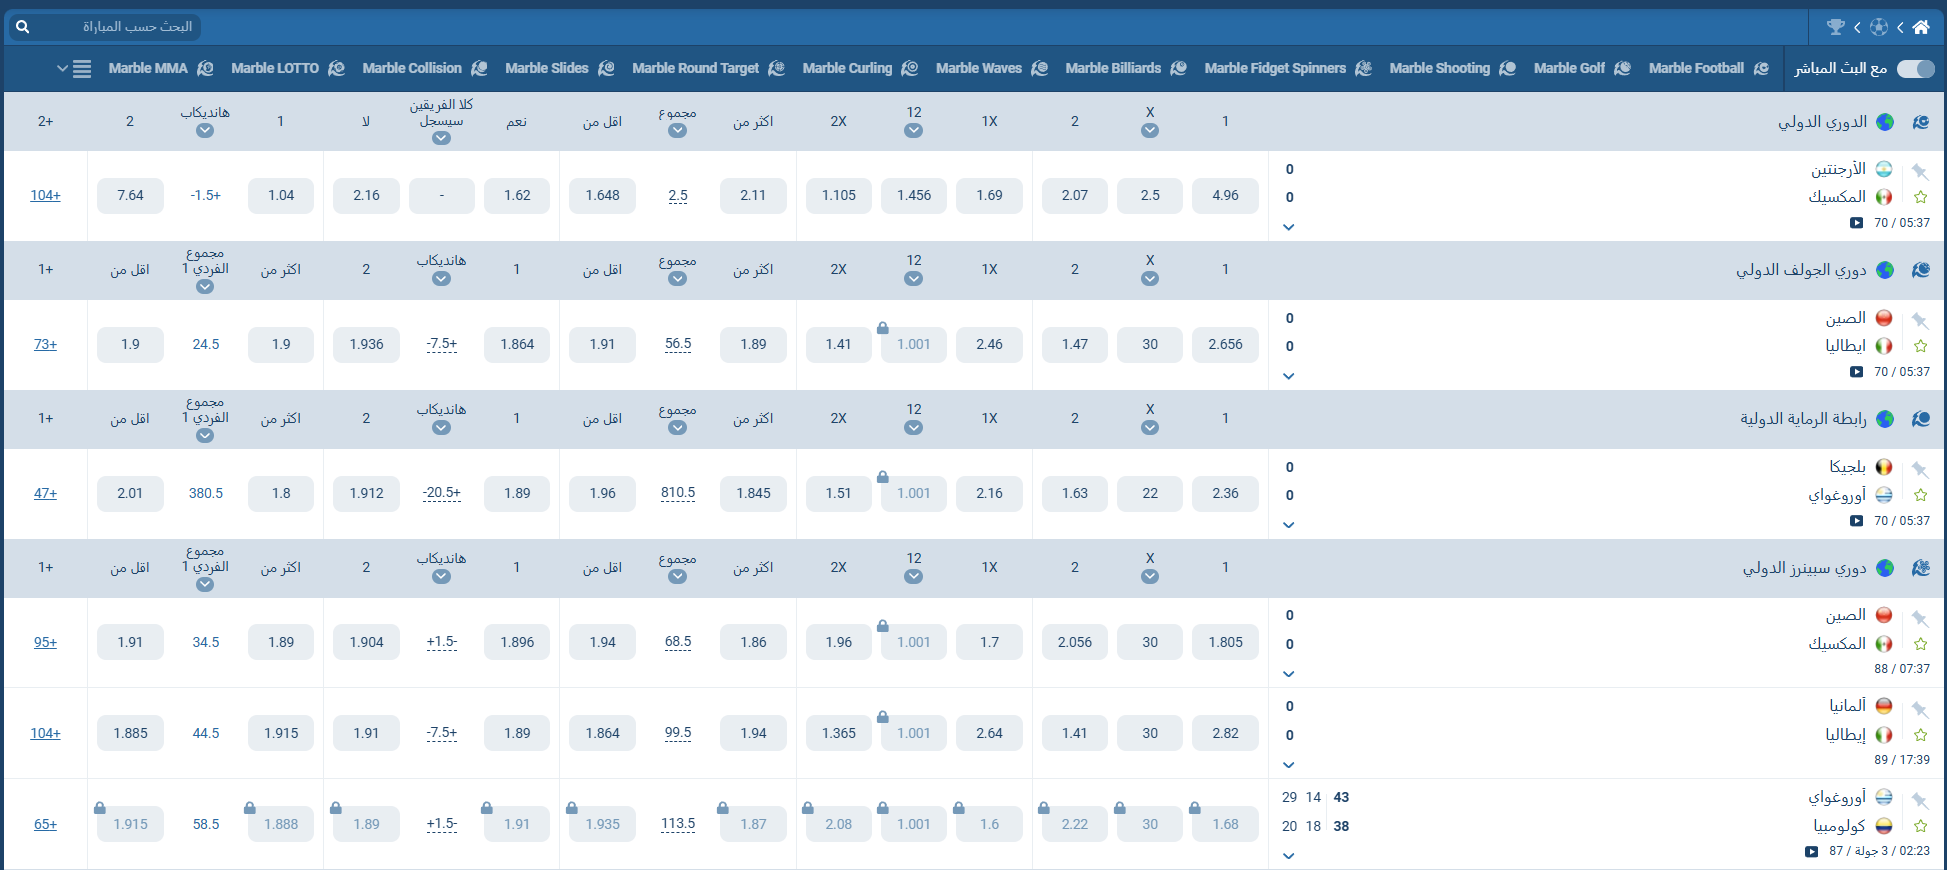1947x870 pixels.
Task: Open live video for Belgium vs Uruguay
Action: coord(1856,521)
